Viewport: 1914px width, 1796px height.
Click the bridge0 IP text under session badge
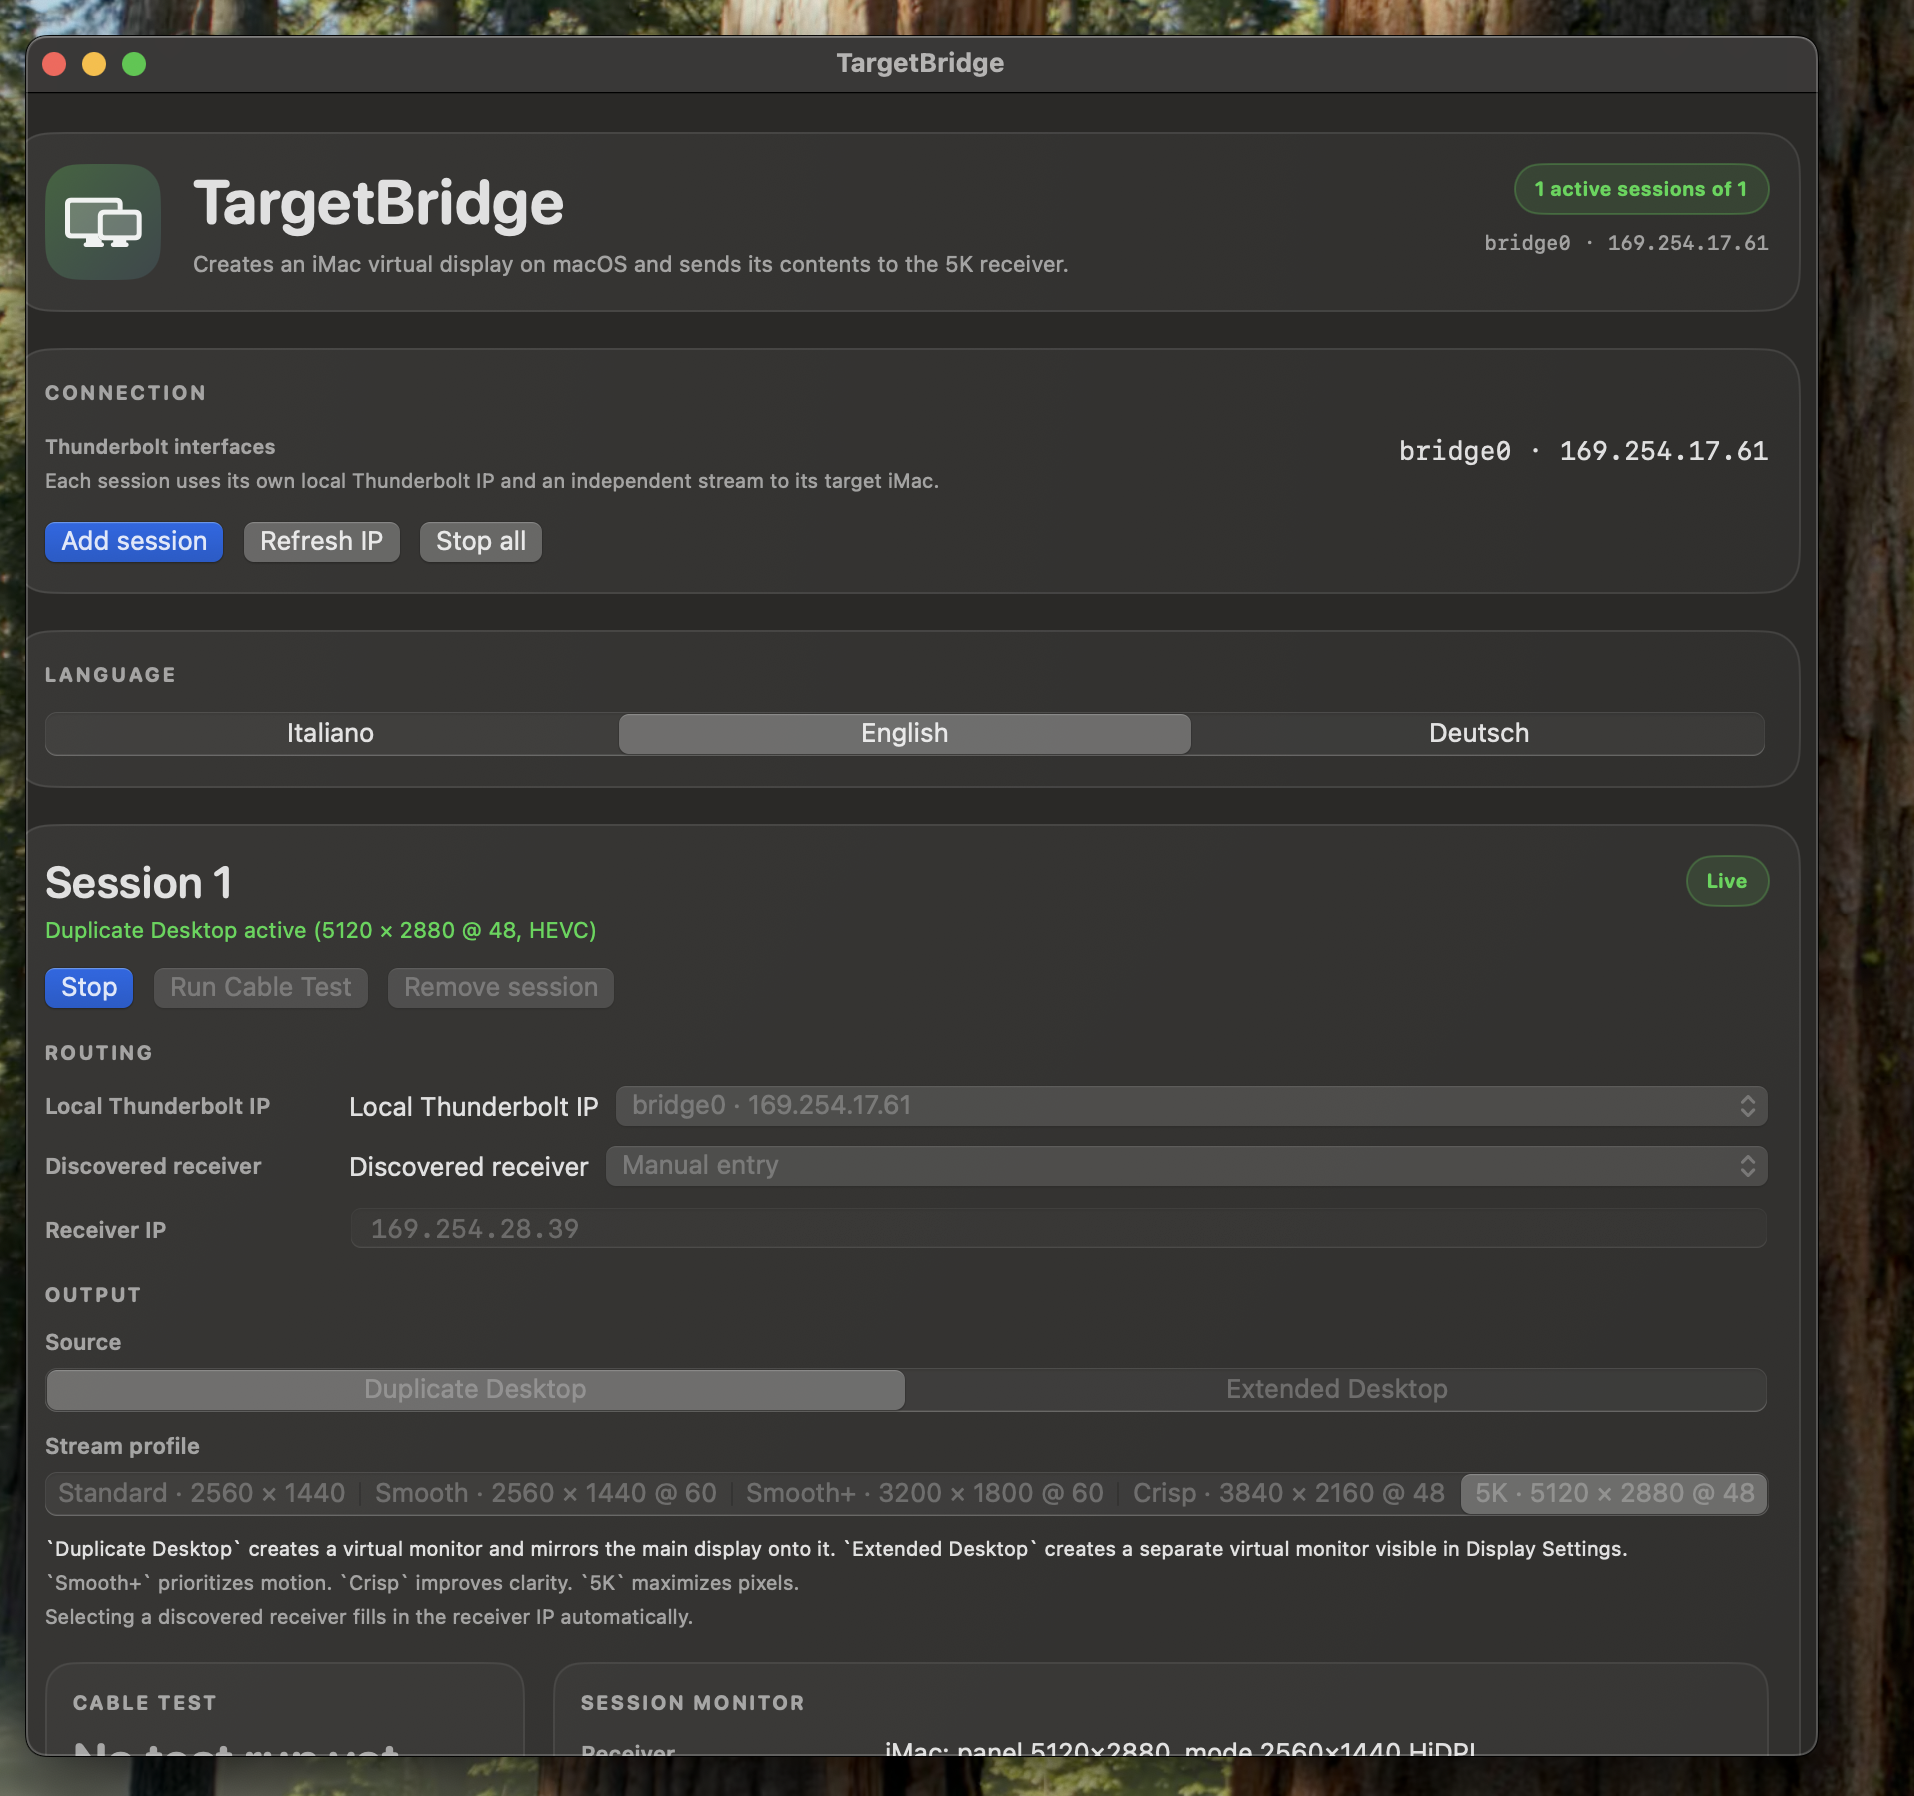(x=1626, y=243)
